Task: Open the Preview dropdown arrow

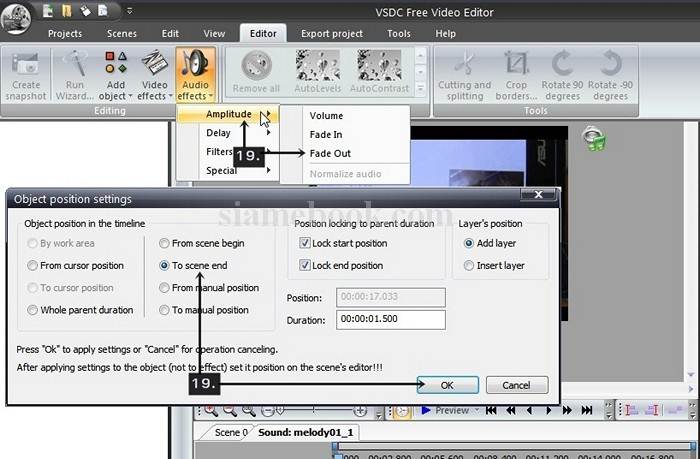Action: (477, 410)
